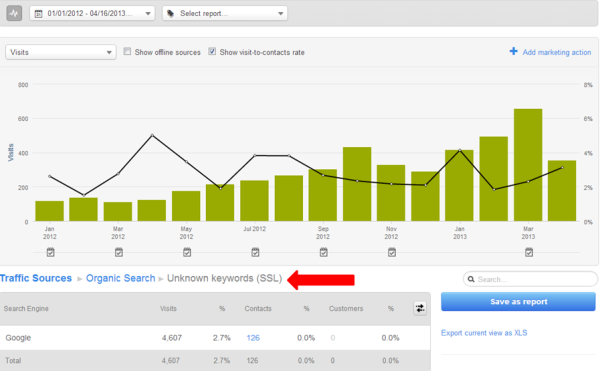The width and height of the screenshot is (600, 375).
Task: Open the 126 contacts link for Google
Action: click(253, 338)
